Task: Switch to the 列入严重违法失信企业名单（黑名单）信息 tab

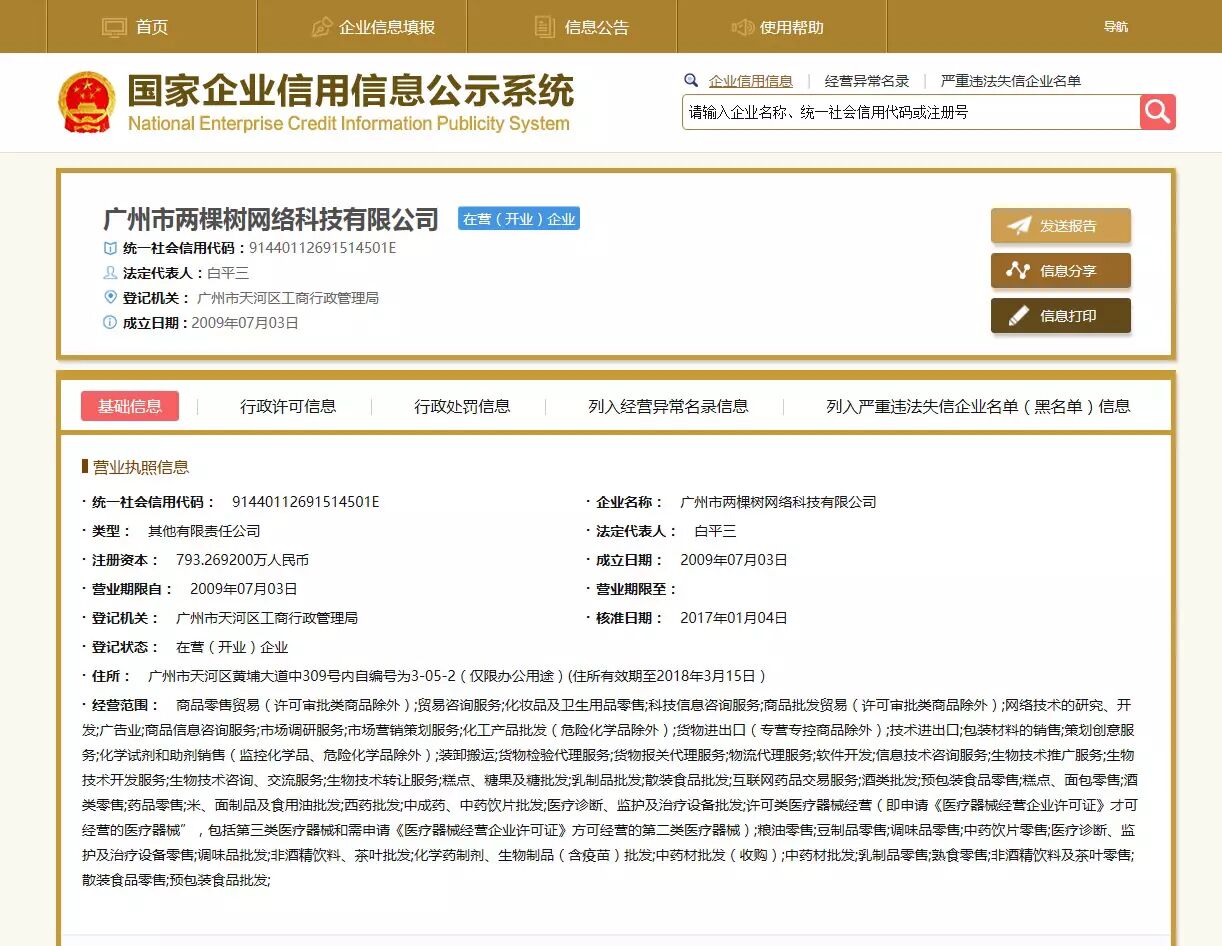Action: pos(978,406)
